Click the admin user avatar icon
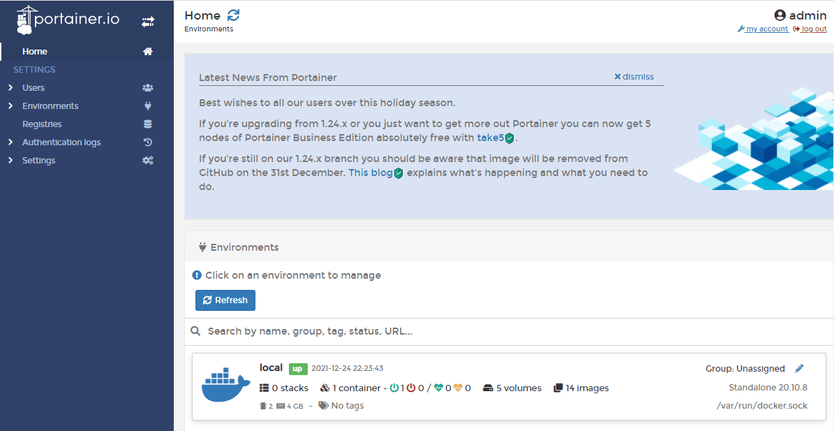The height and width of the screenshot is (431, 834). point(780,15)
